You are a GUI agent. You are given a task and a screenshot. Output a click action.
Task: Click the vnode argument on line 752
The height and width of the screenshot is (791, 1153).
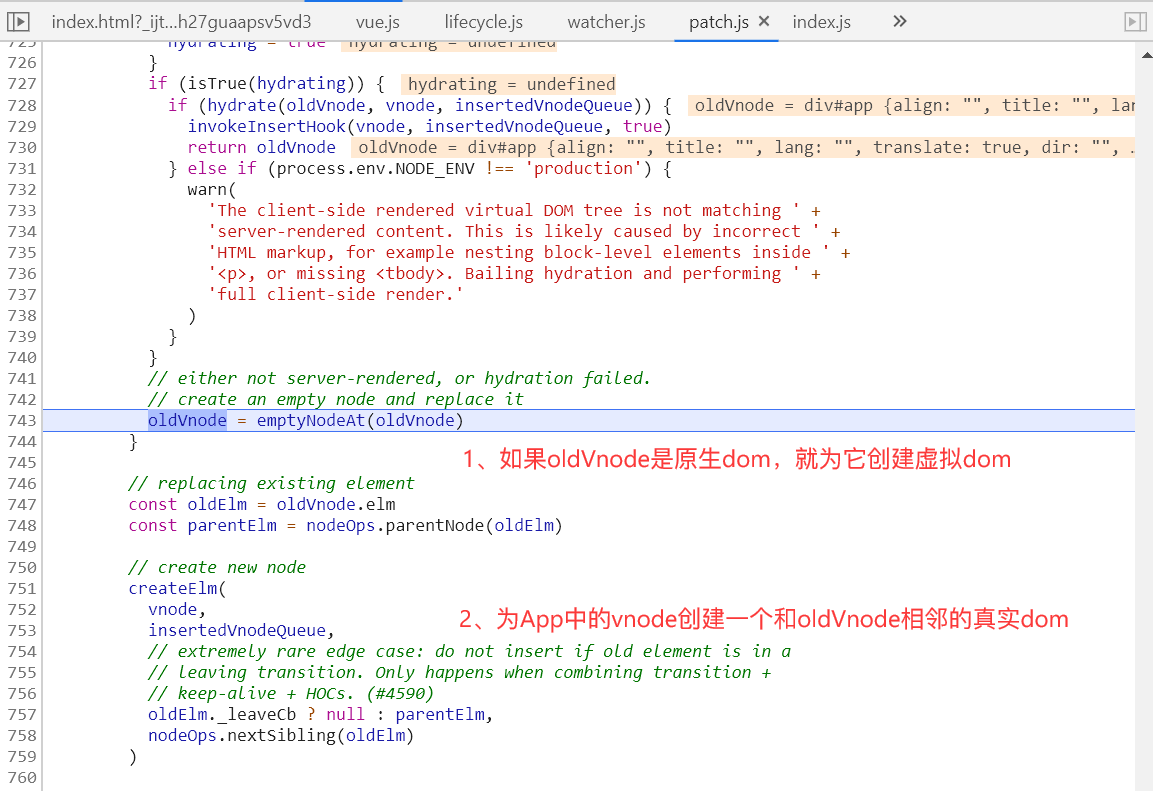coord(172,609)
